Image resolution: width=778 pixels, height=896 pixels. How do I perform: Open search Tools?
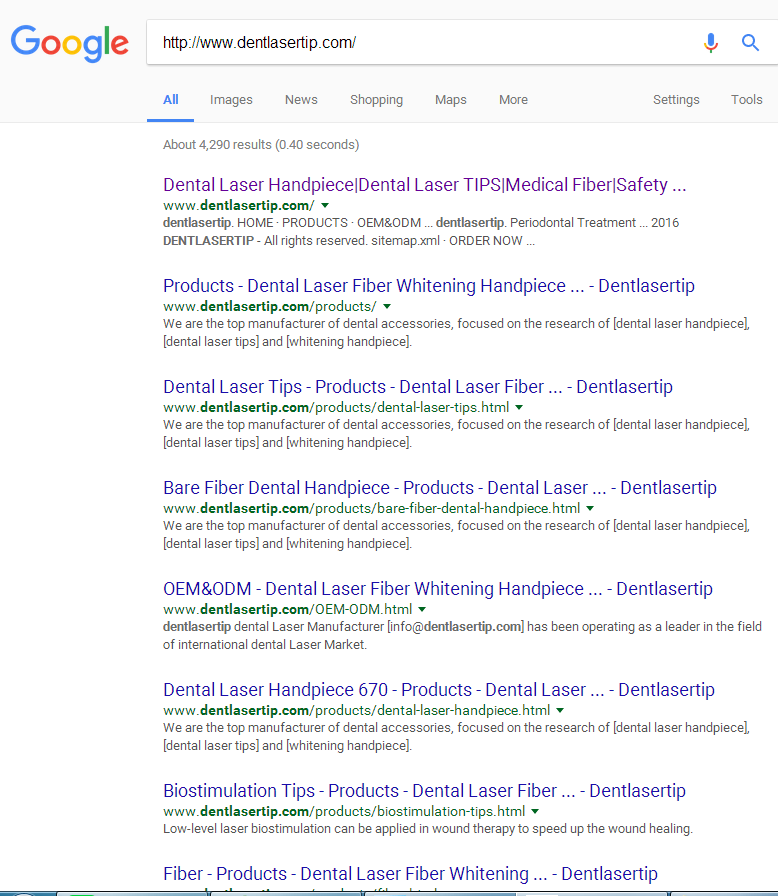(747, 100)
